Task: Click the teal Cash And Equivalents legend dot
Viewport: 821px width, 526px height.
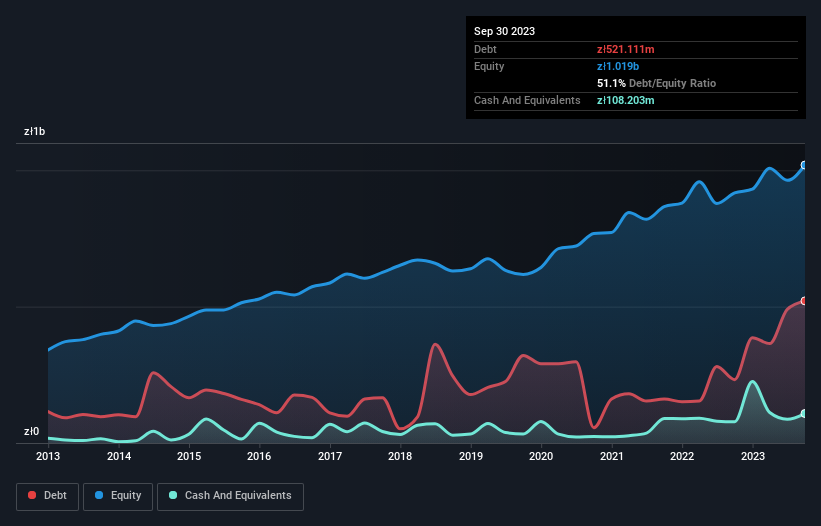Action: [x=173, y=495]
